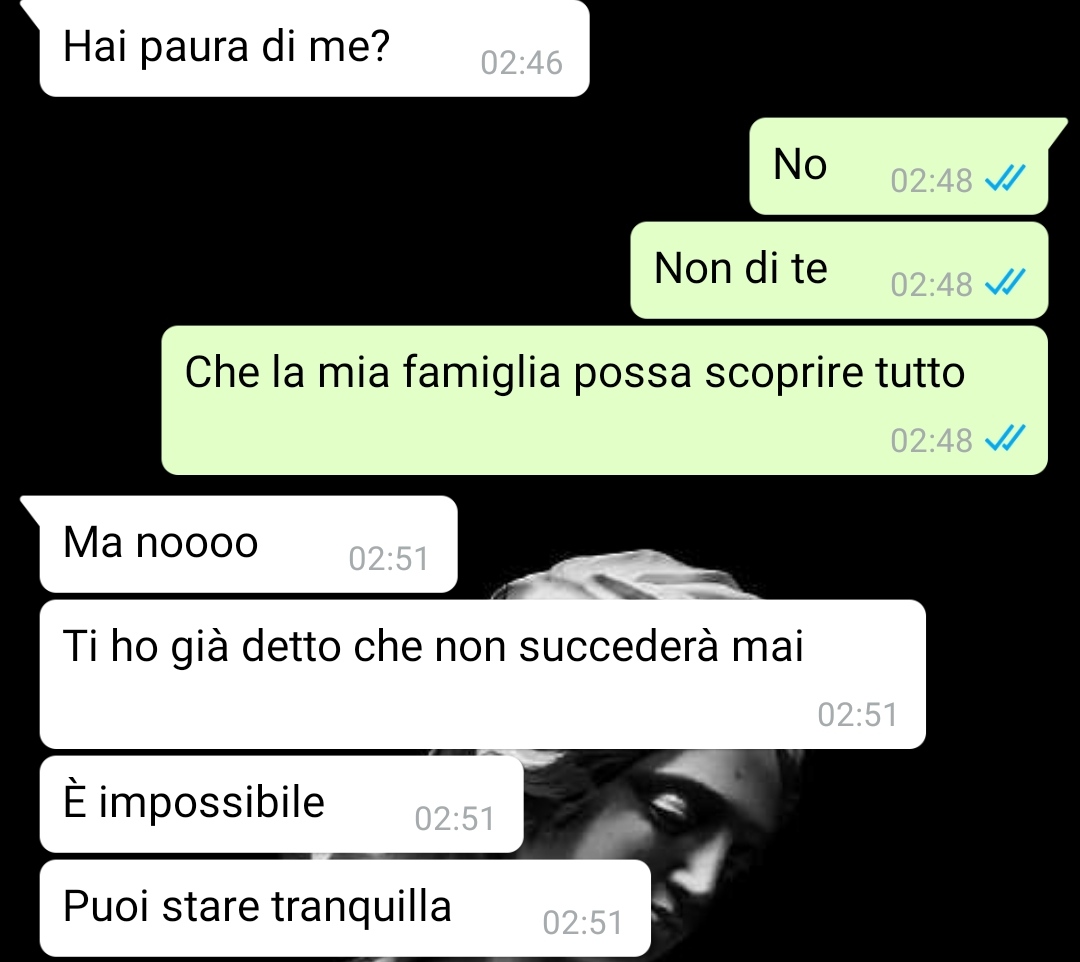Tap the 'Hai paura di me?' message
Screen dimensions: 1080x962
coord(314,48)
